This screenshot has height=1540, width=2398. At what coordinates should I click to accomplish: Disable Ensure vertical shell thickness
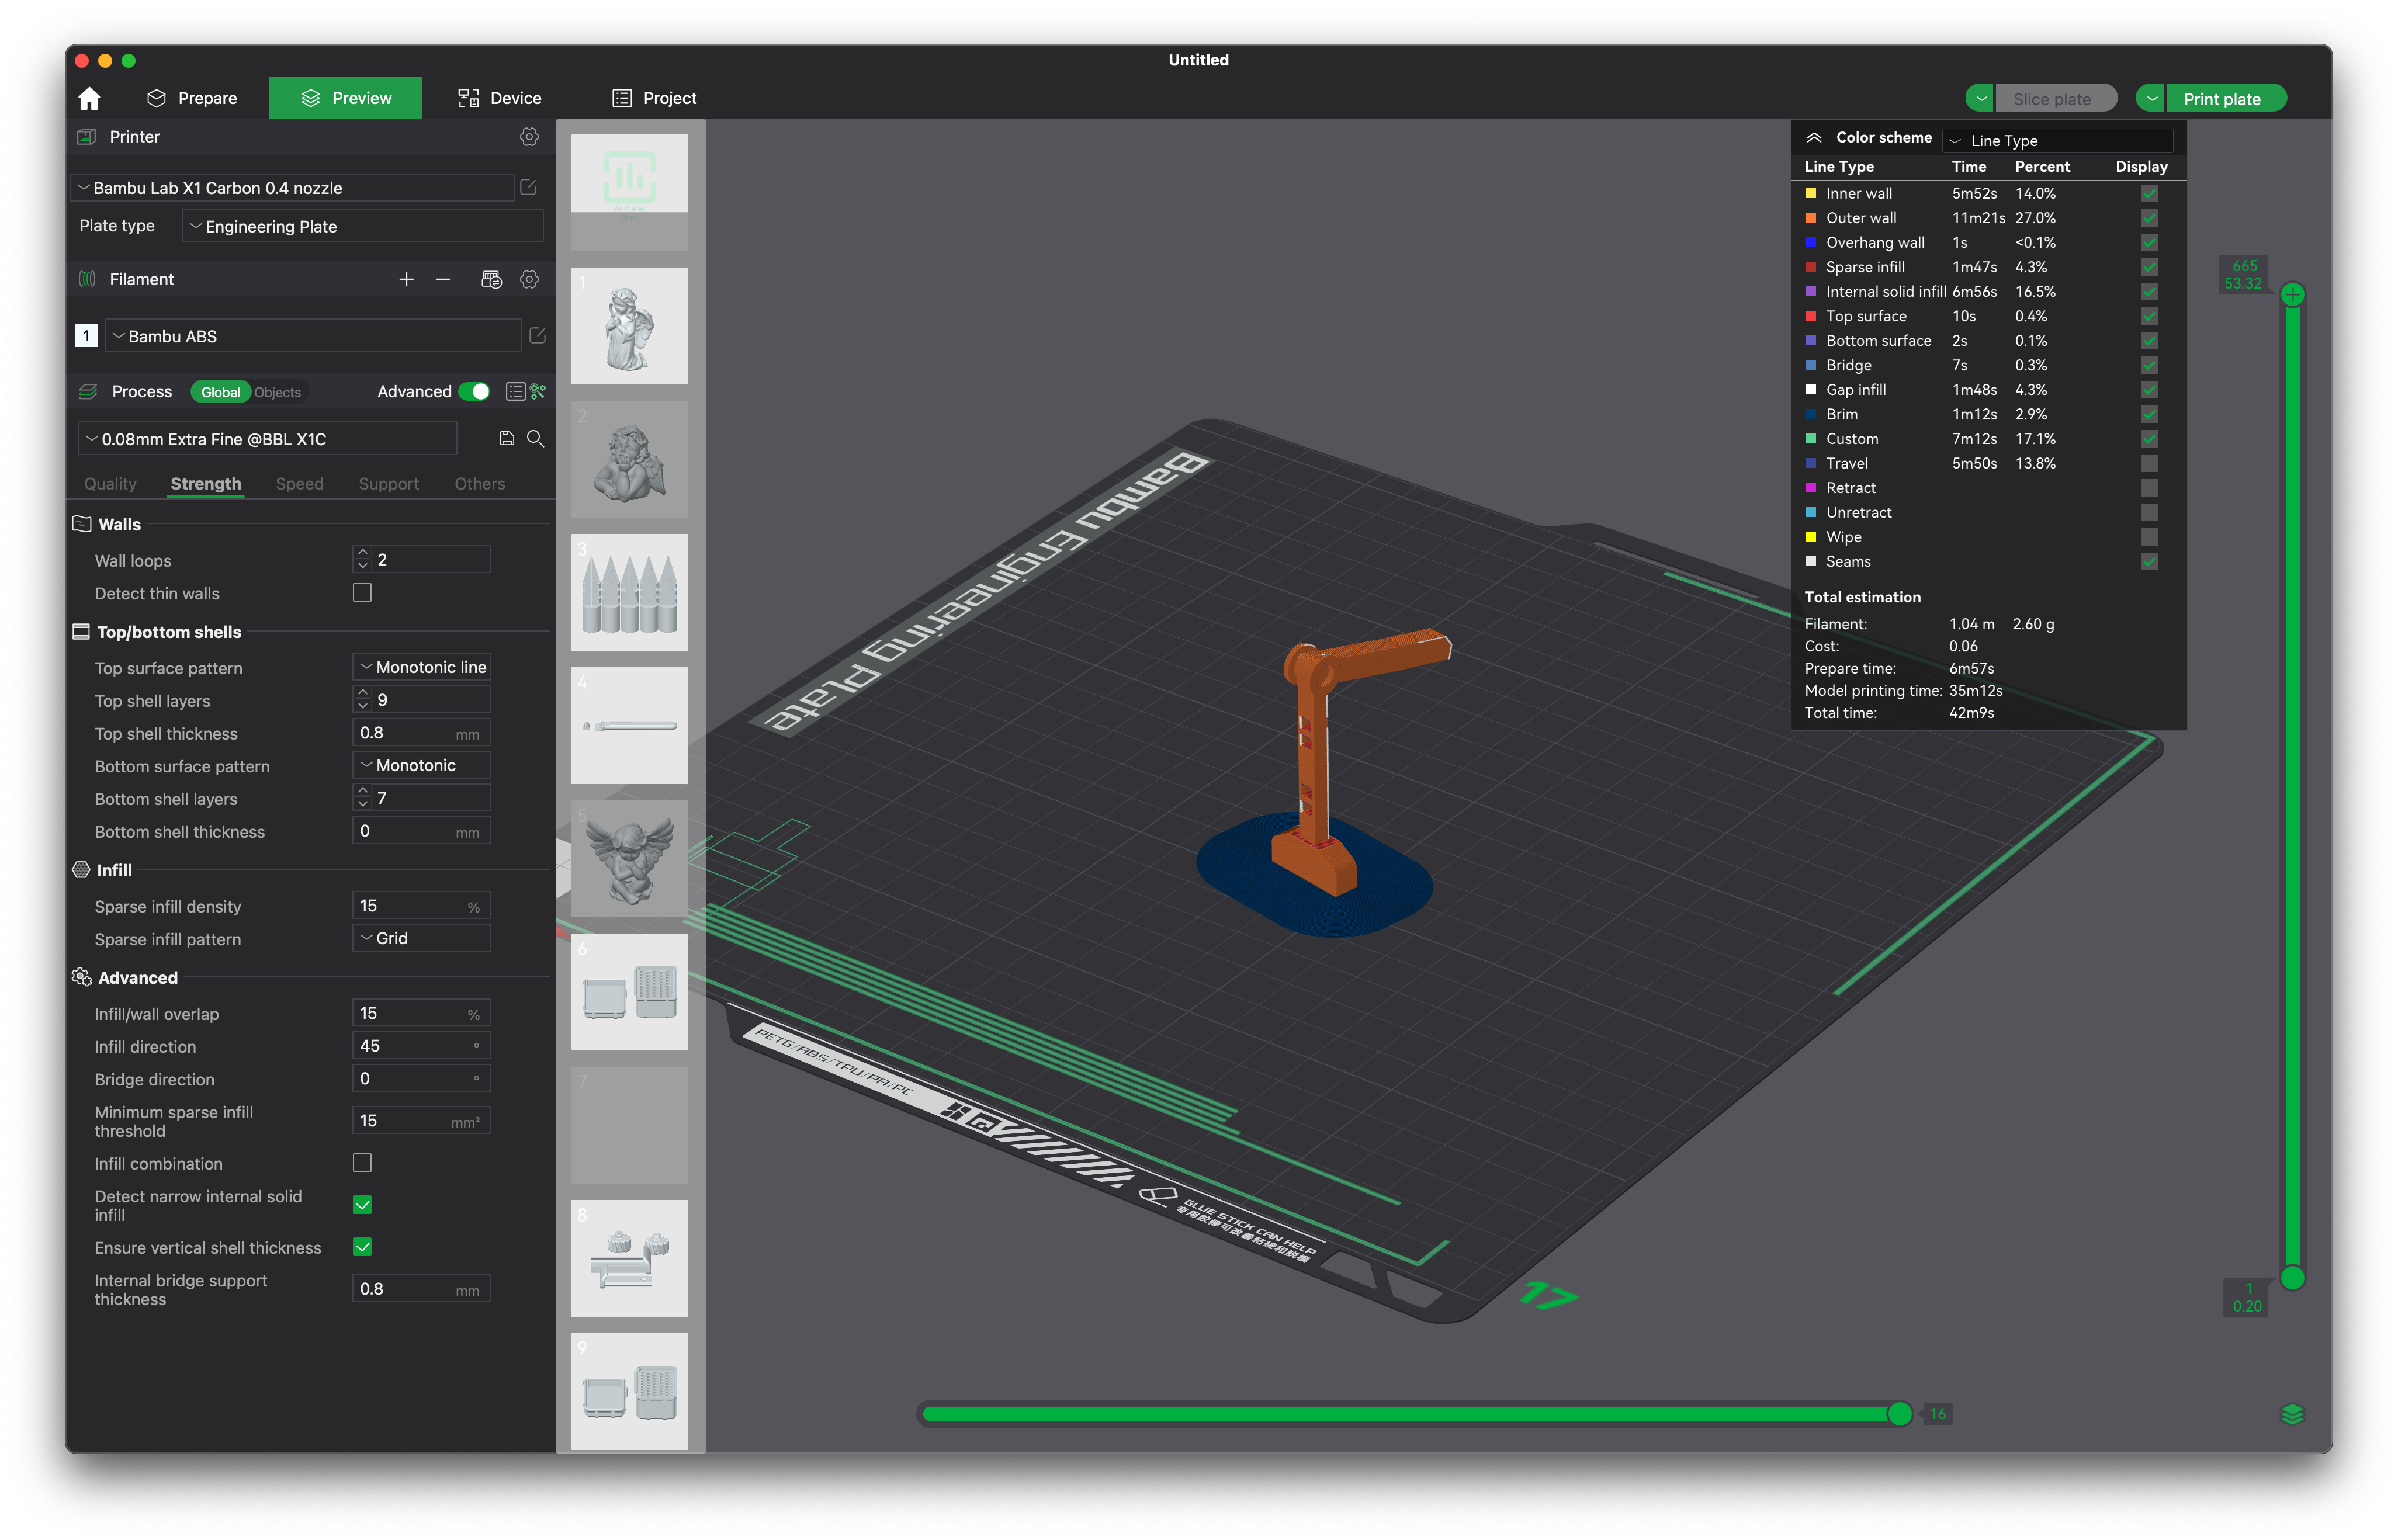click(362, 1247)
